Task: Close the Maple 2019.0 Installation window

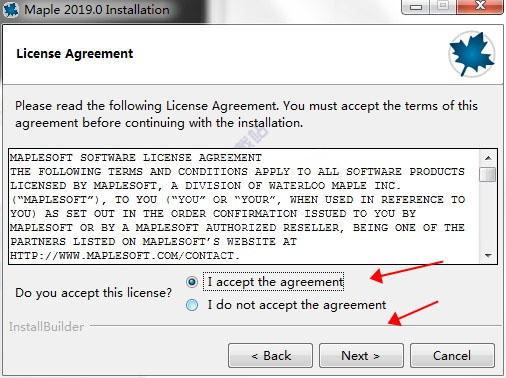Action: [480, 6]
